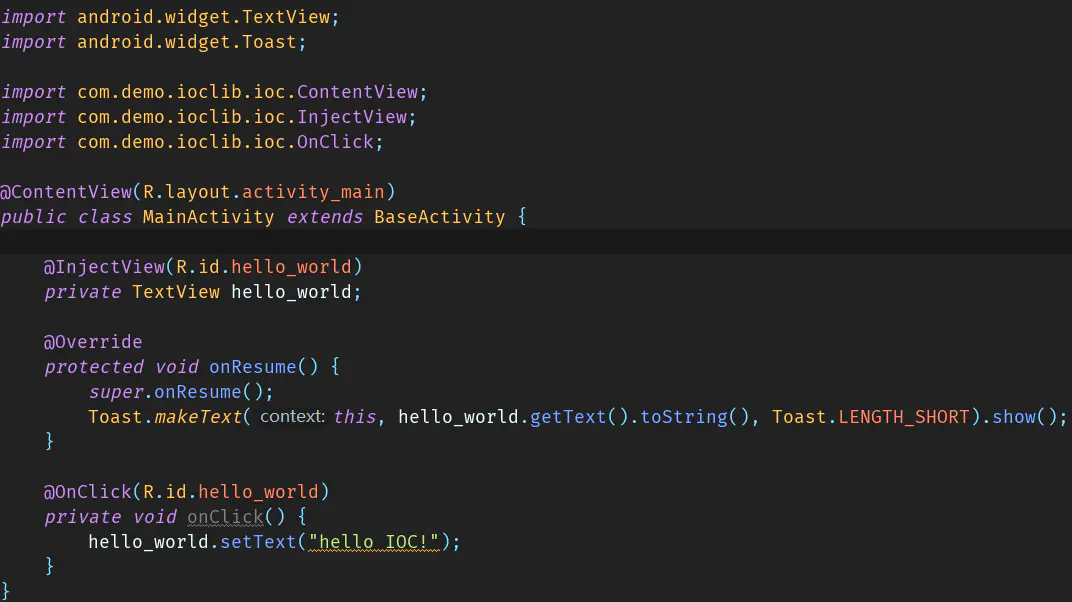This screenshot has height=602, width=1072.
Task: Click the super.onResume() call
Action: (180, 392)
